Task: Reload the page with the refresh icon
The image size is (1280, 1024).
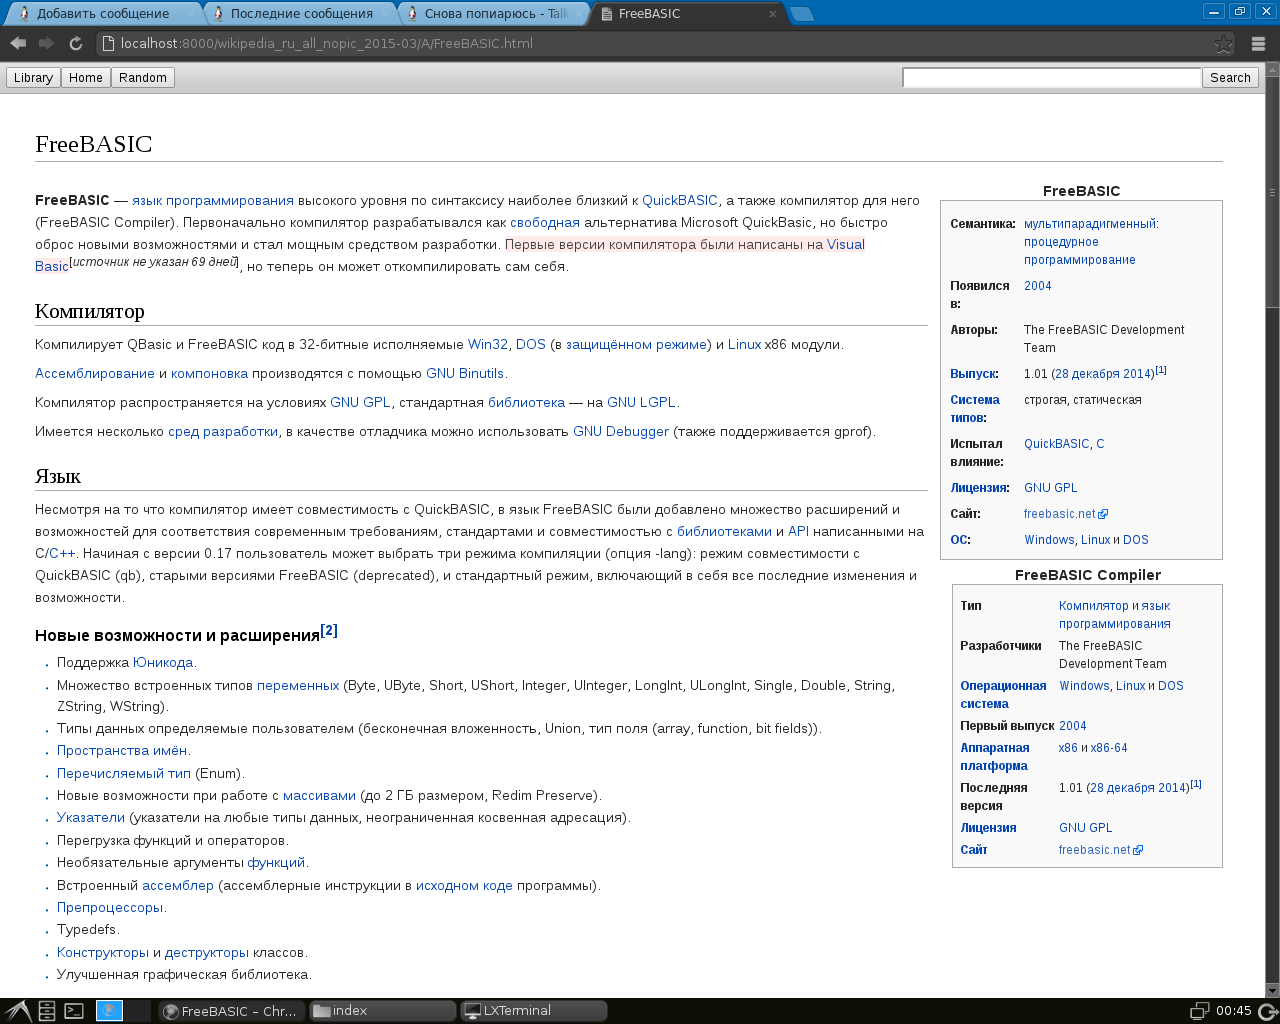Action: click(x=75, y=43)
